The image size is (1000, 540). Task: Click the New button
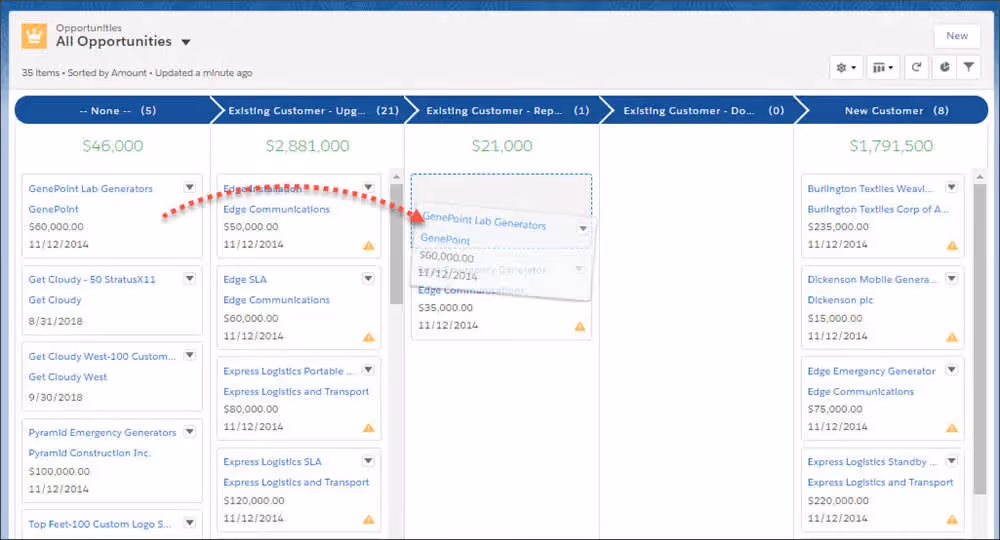[x=957, y=36]
